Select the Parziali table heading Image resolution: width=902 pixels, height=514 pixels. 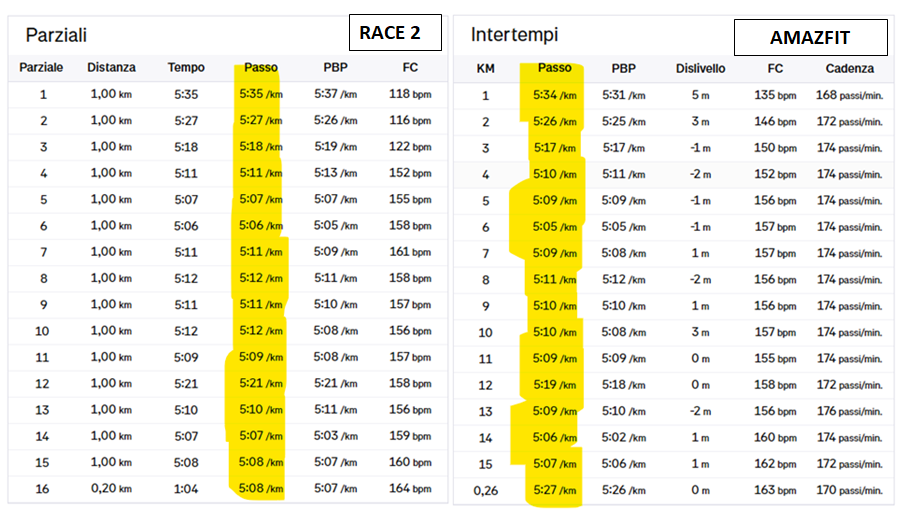[56, 35]
